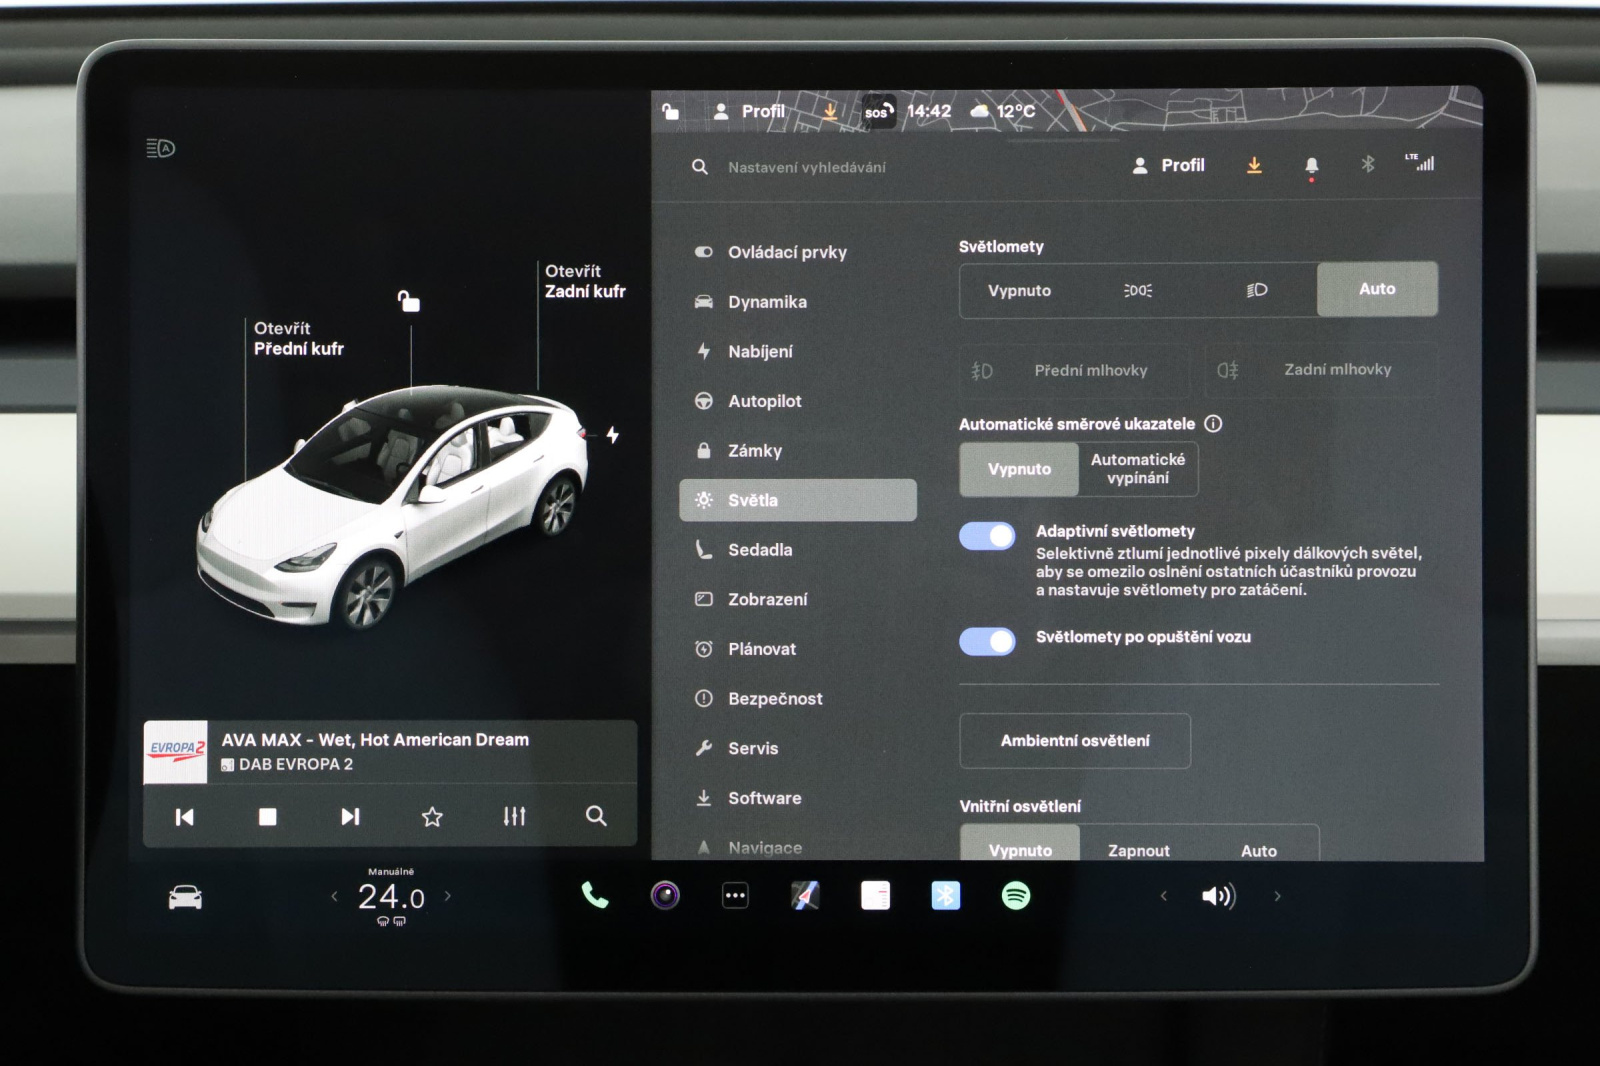Open Spotify from the bottom dock
Image resolution: width=1600 pixels, height=1066 pixels.
(1015, 896)
